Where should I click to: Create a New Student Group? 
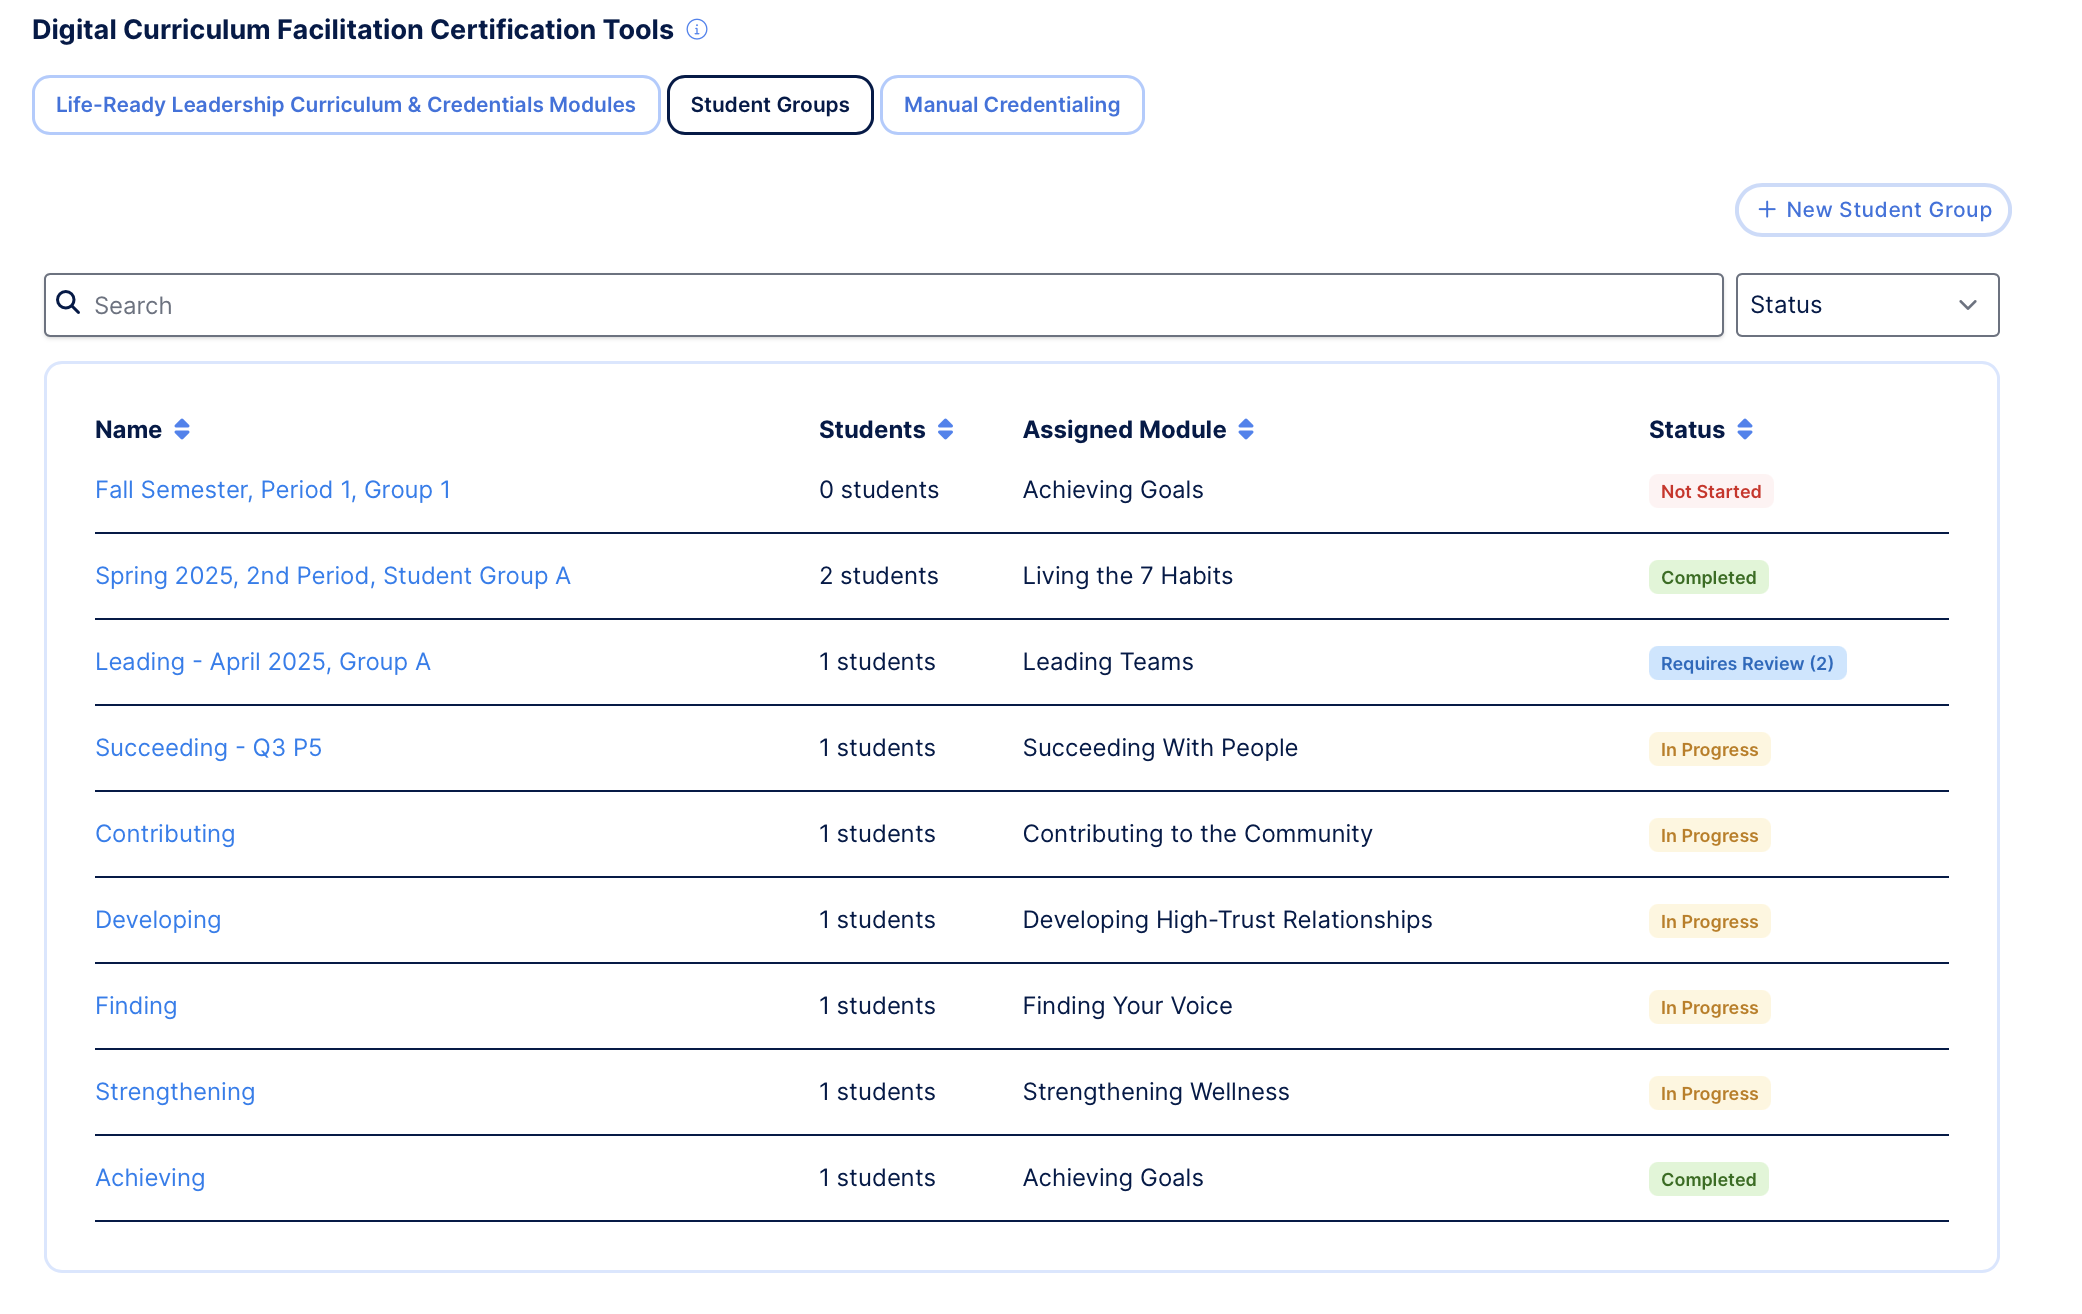tap(1872, 210)
